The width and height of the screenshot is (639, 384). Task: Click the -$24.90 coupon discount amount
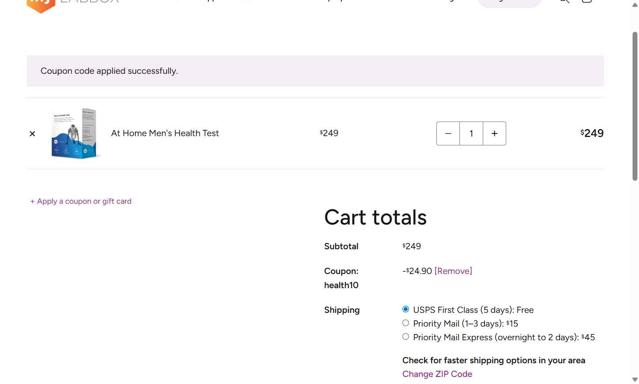coord(417,271)
